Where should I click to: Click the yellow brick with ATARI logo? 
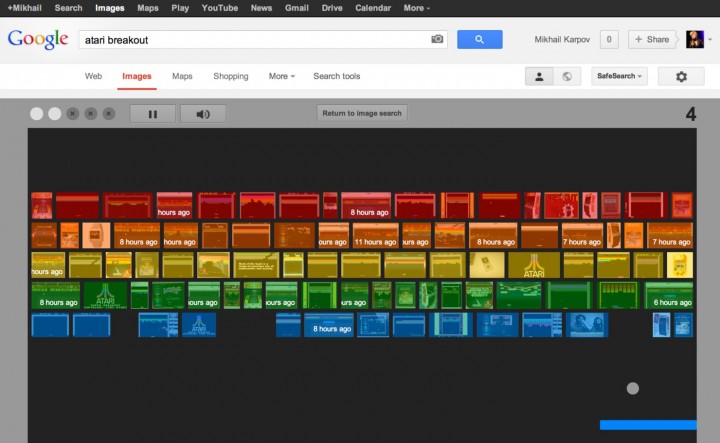coord(534,265)
